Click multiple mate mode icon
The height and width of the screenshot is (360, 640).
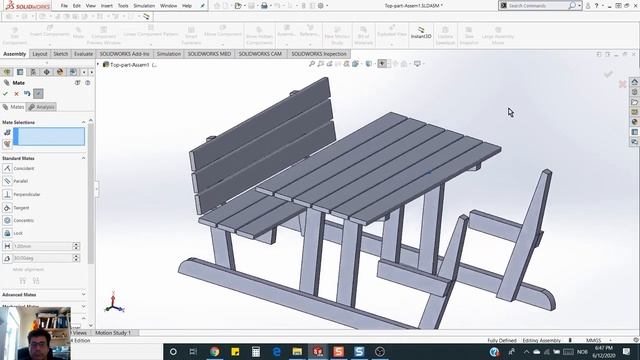click(7, 144)
